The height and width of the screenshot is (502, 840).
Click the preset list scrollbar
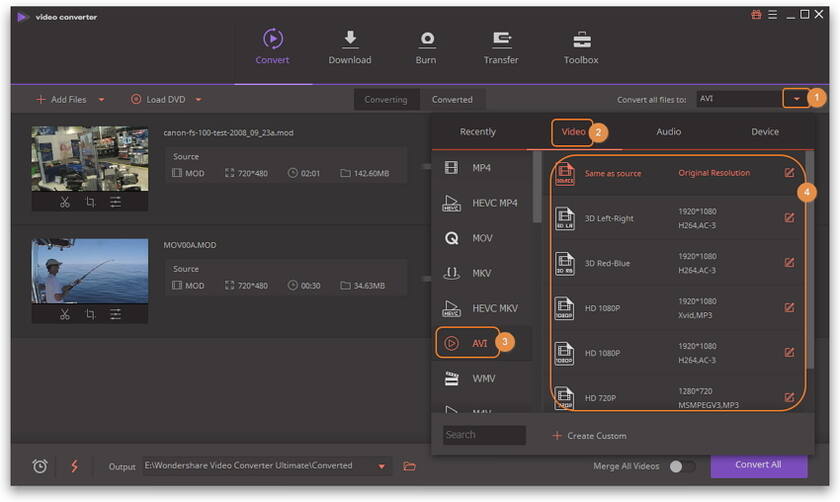809,260
